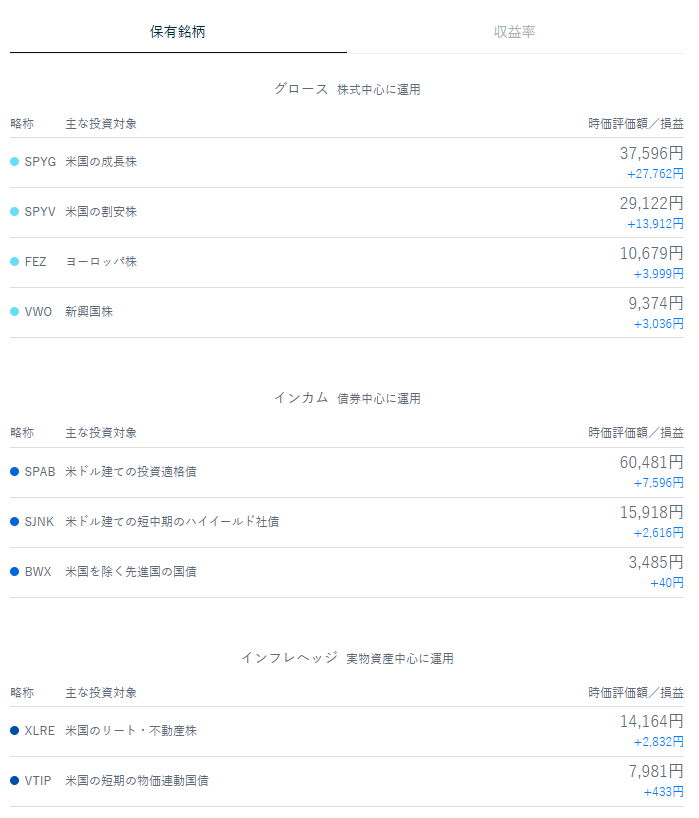Click the +40円 gain

click(667, 583)
